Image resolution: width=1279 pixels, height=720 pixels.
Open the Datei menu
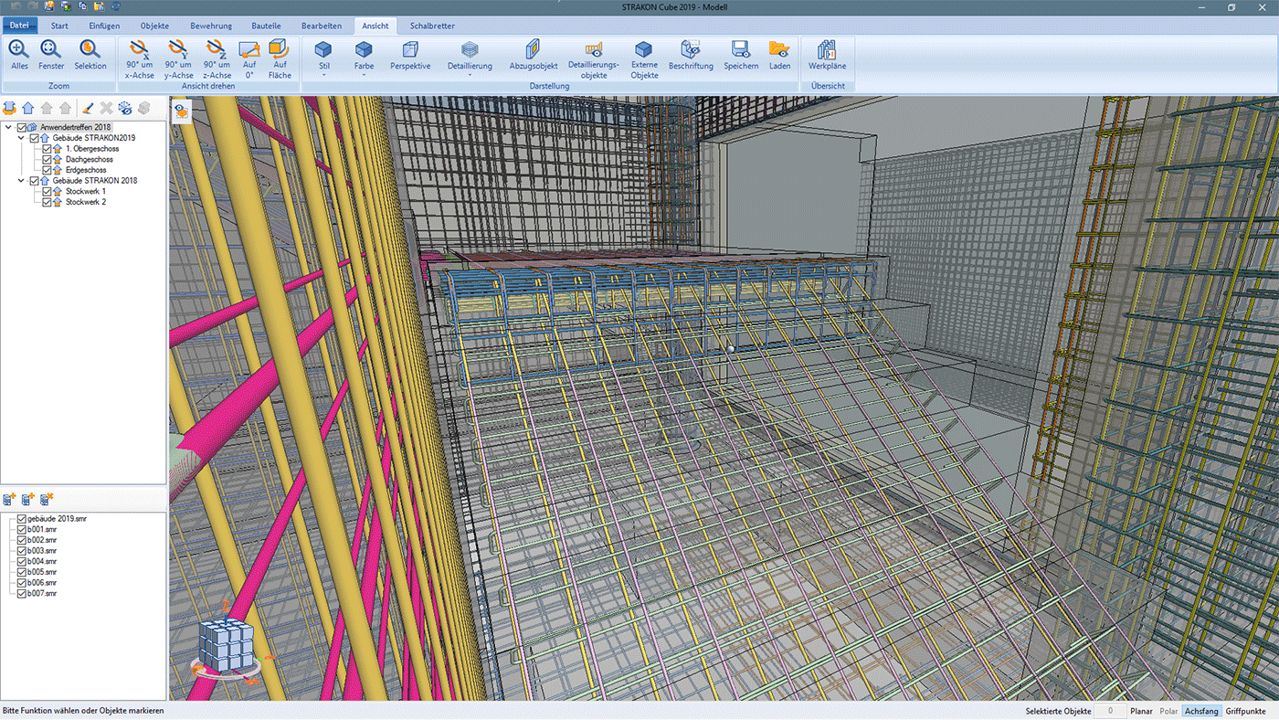(20, 25)
